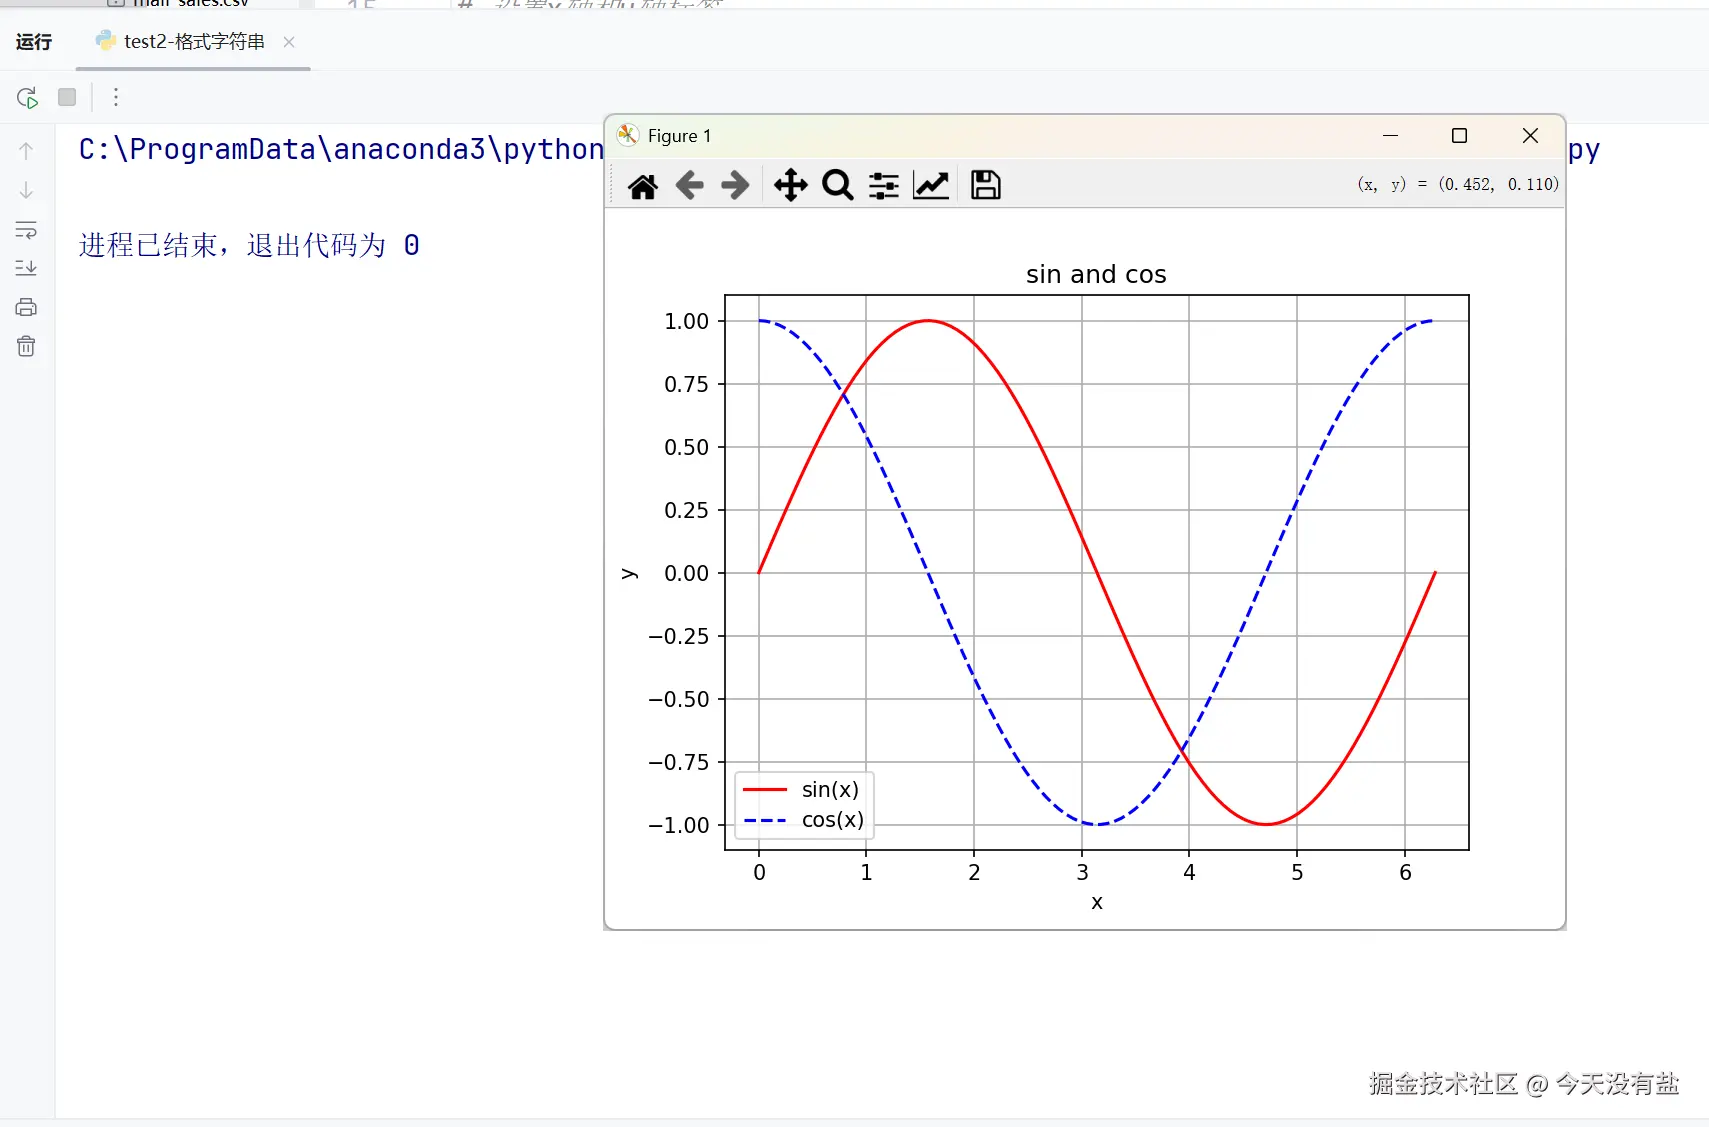Reset the plot view with Home icon

pyautogui.click(x=643, y=185)
